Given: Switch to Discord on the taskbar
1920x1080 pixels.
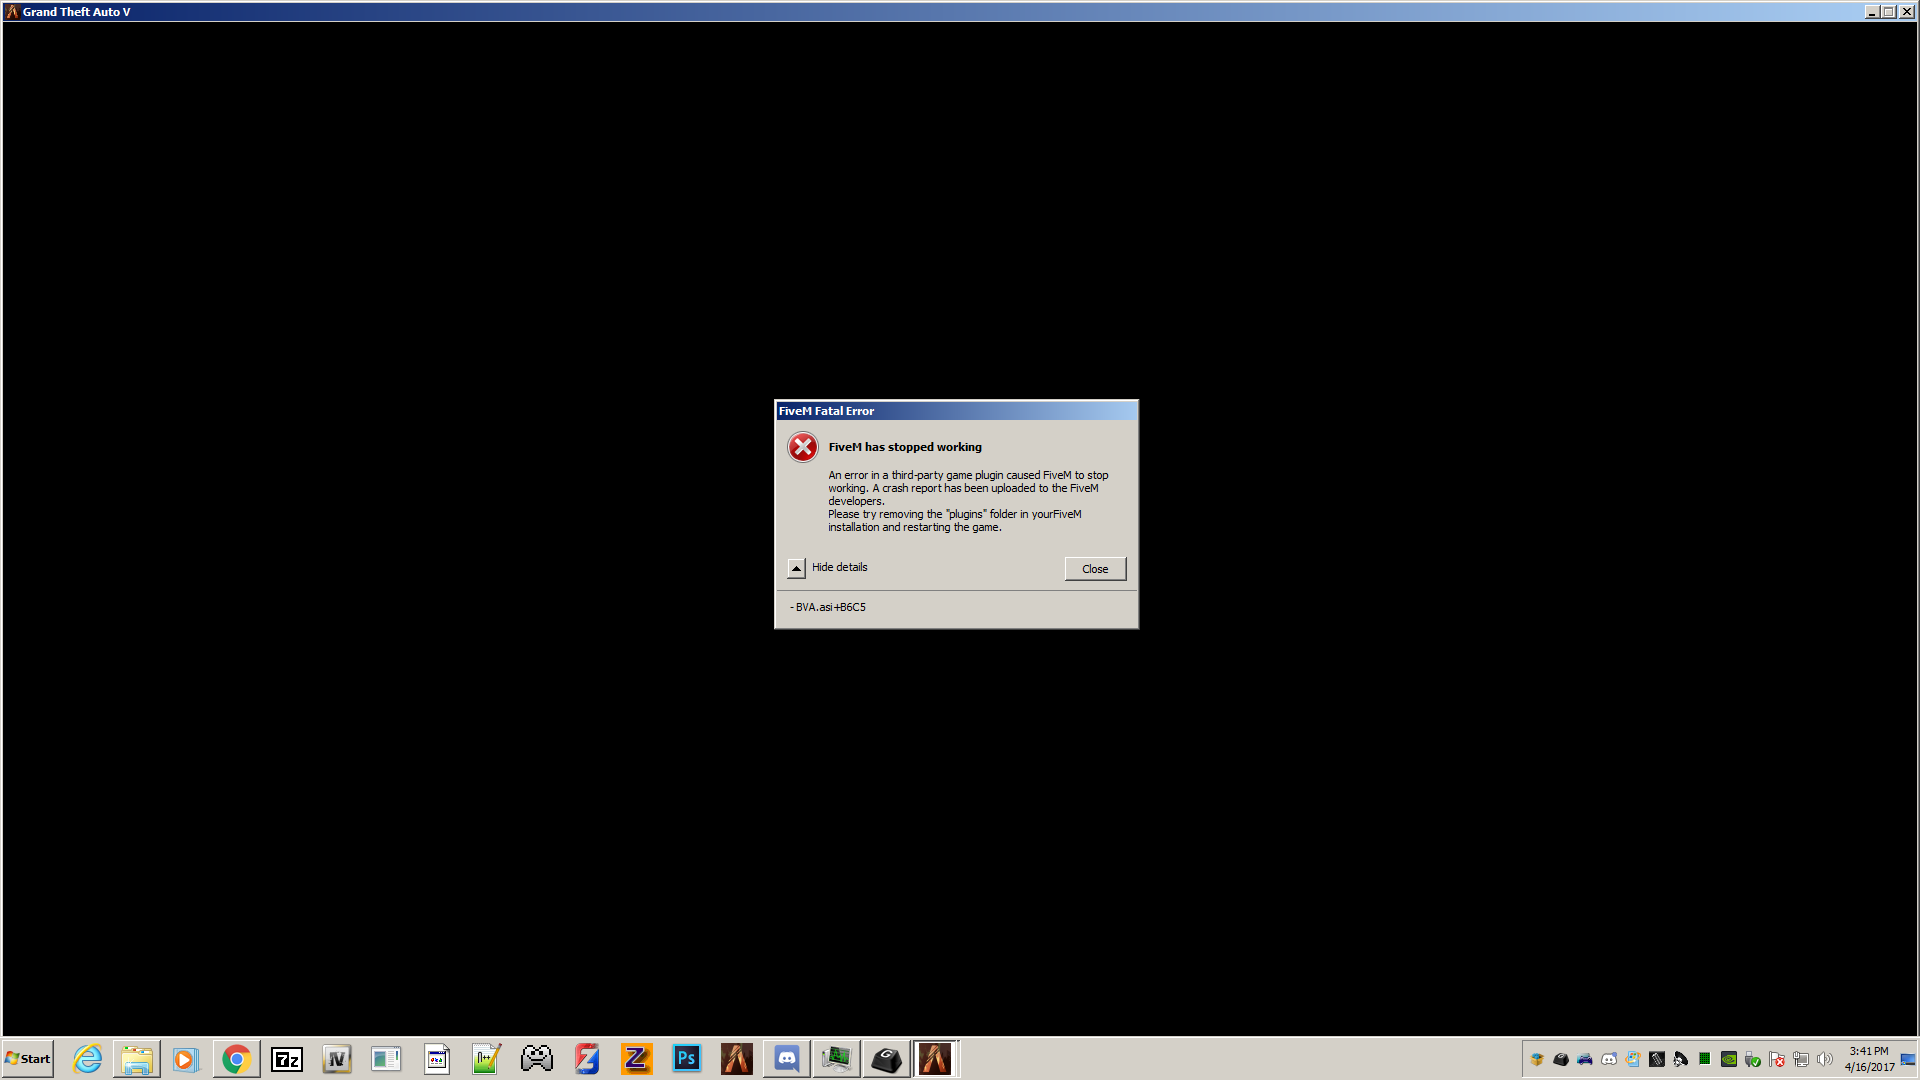Looking at the screenshot, I should click(787, 1059).
